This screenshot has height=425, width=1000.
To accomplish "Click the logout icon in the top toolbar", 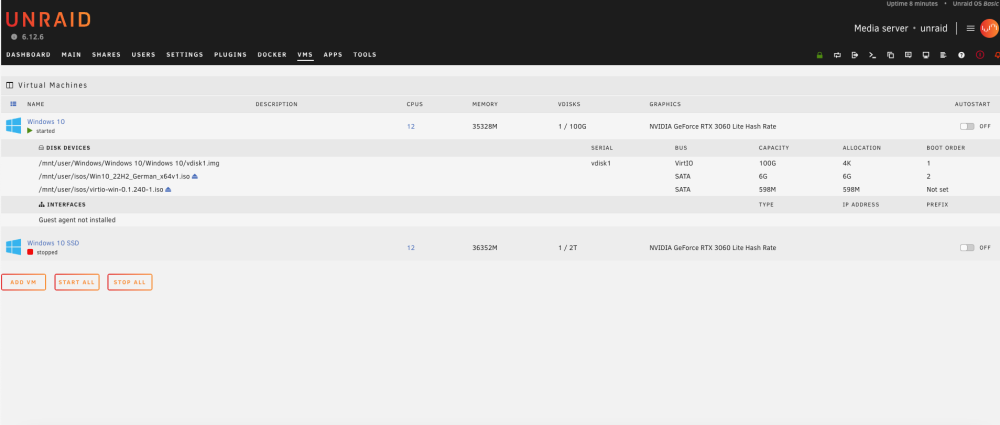I will 855,56.
